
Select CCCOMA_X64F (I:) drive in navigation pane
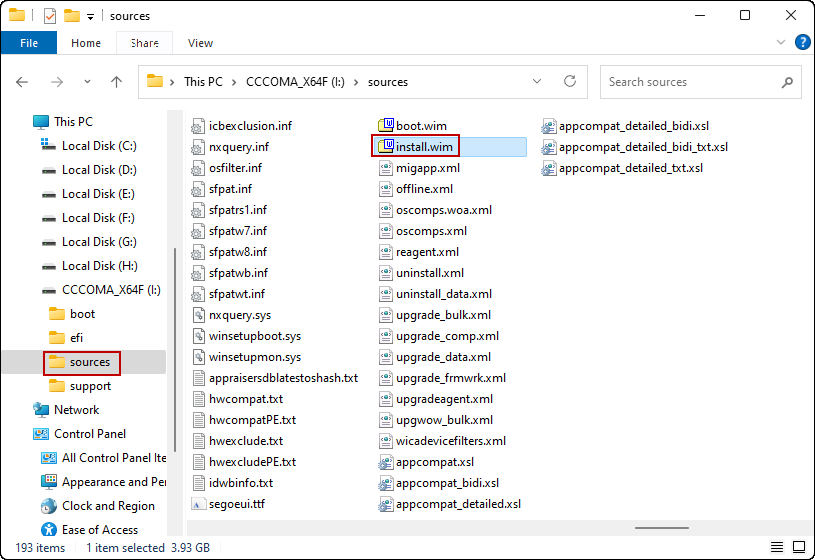[111, 290]
